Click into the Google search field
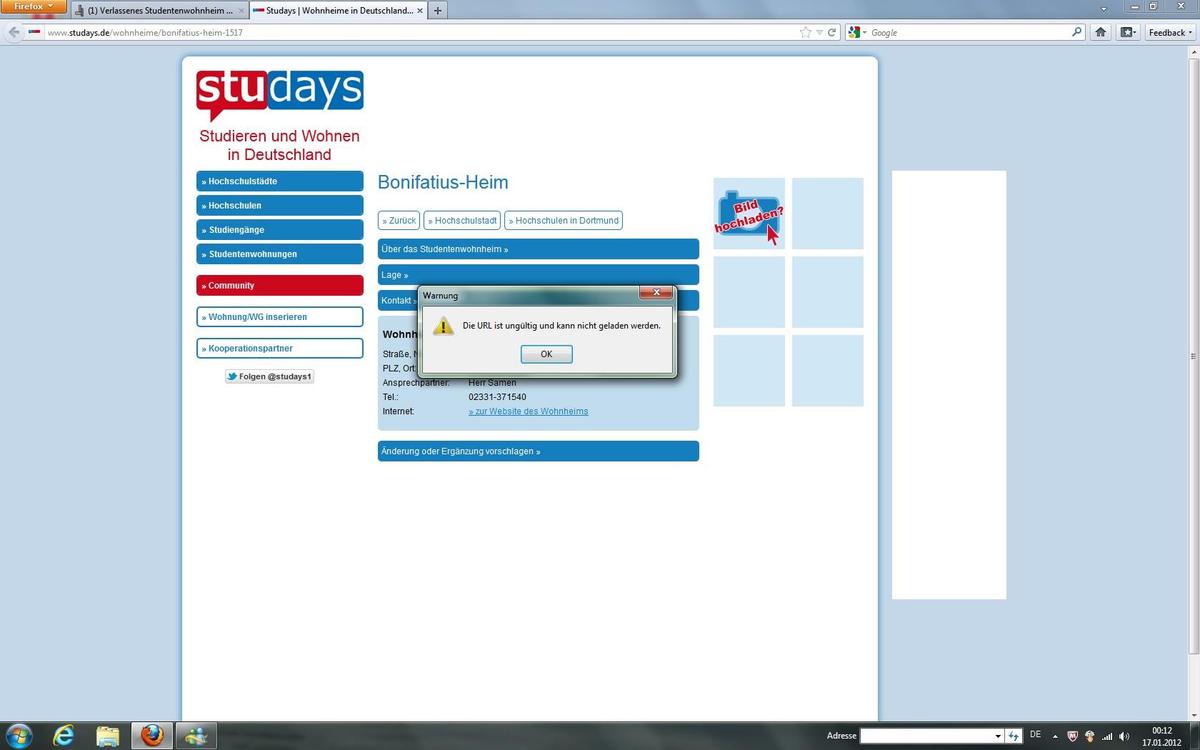The width and height of the screenshot is (1200, 750). pyautogui.click(x=965, y=32)
